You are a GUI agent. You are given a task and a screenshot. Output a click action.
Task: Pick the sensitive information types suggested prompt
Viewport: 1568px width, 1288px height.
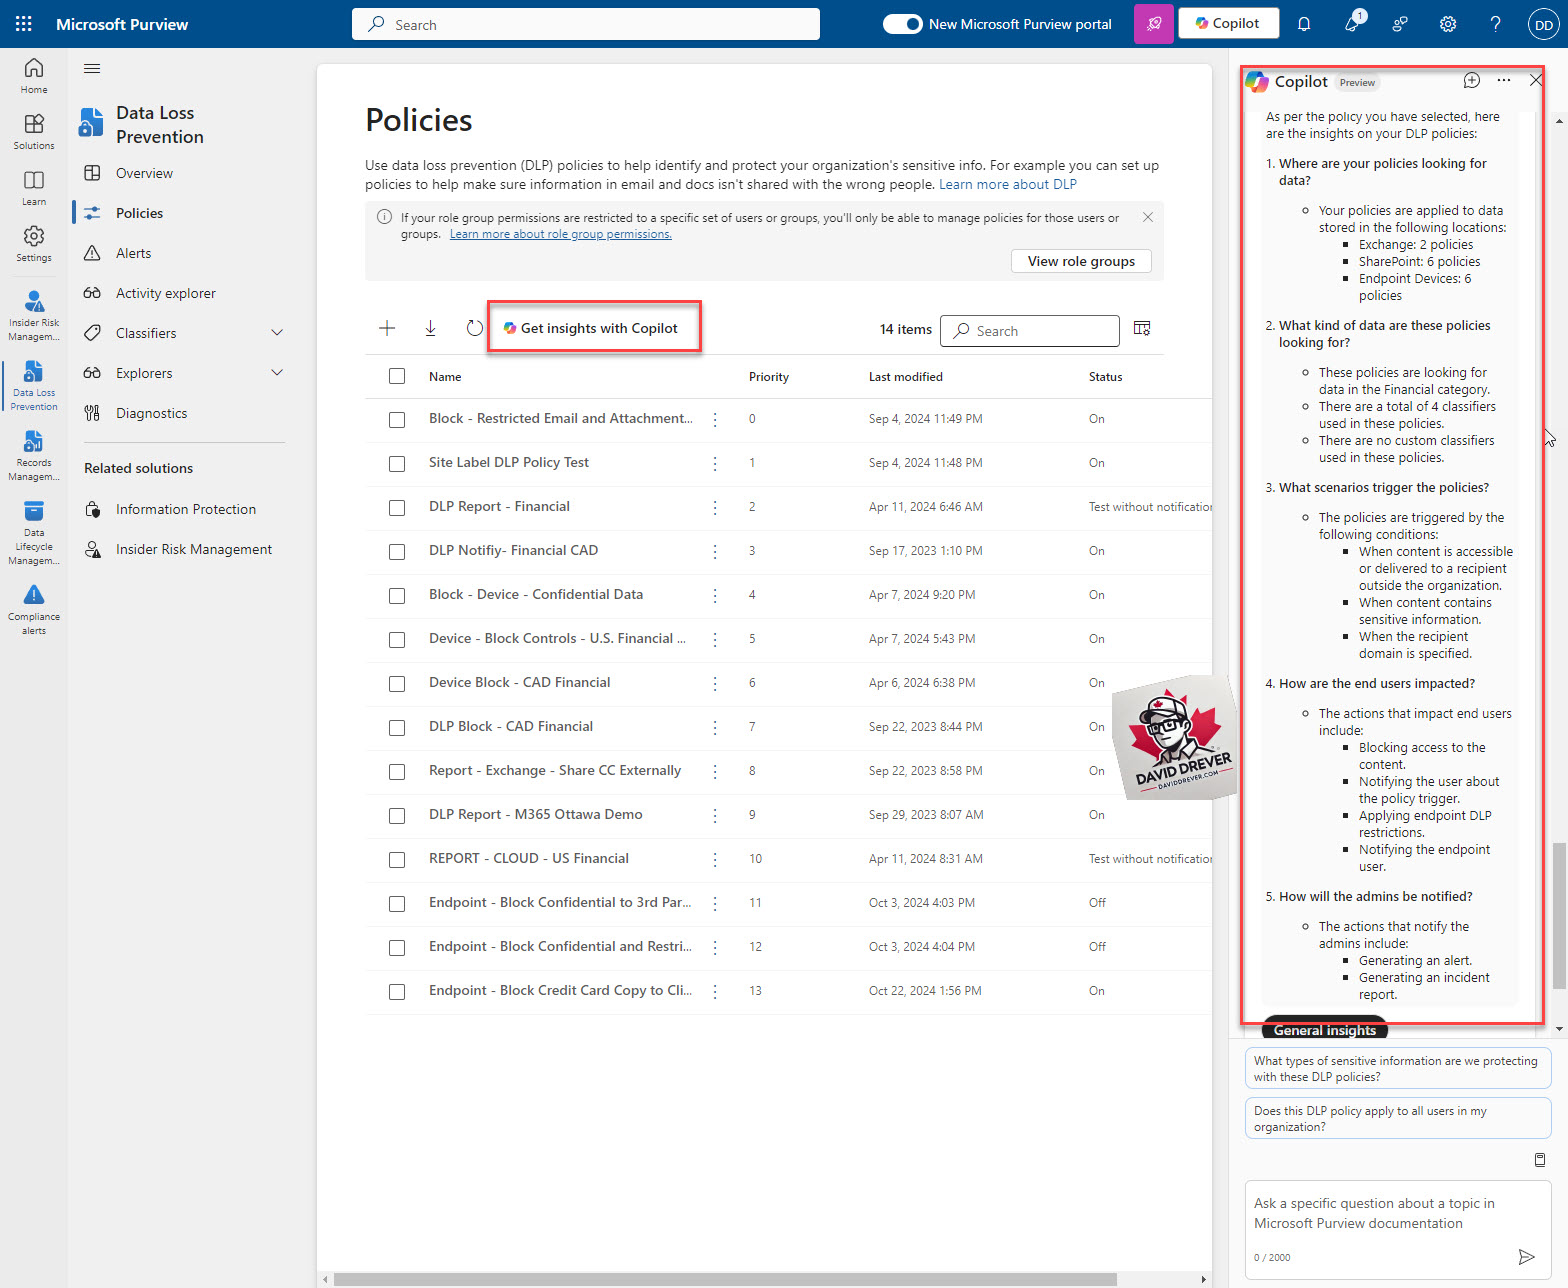pos(1398,1068)
